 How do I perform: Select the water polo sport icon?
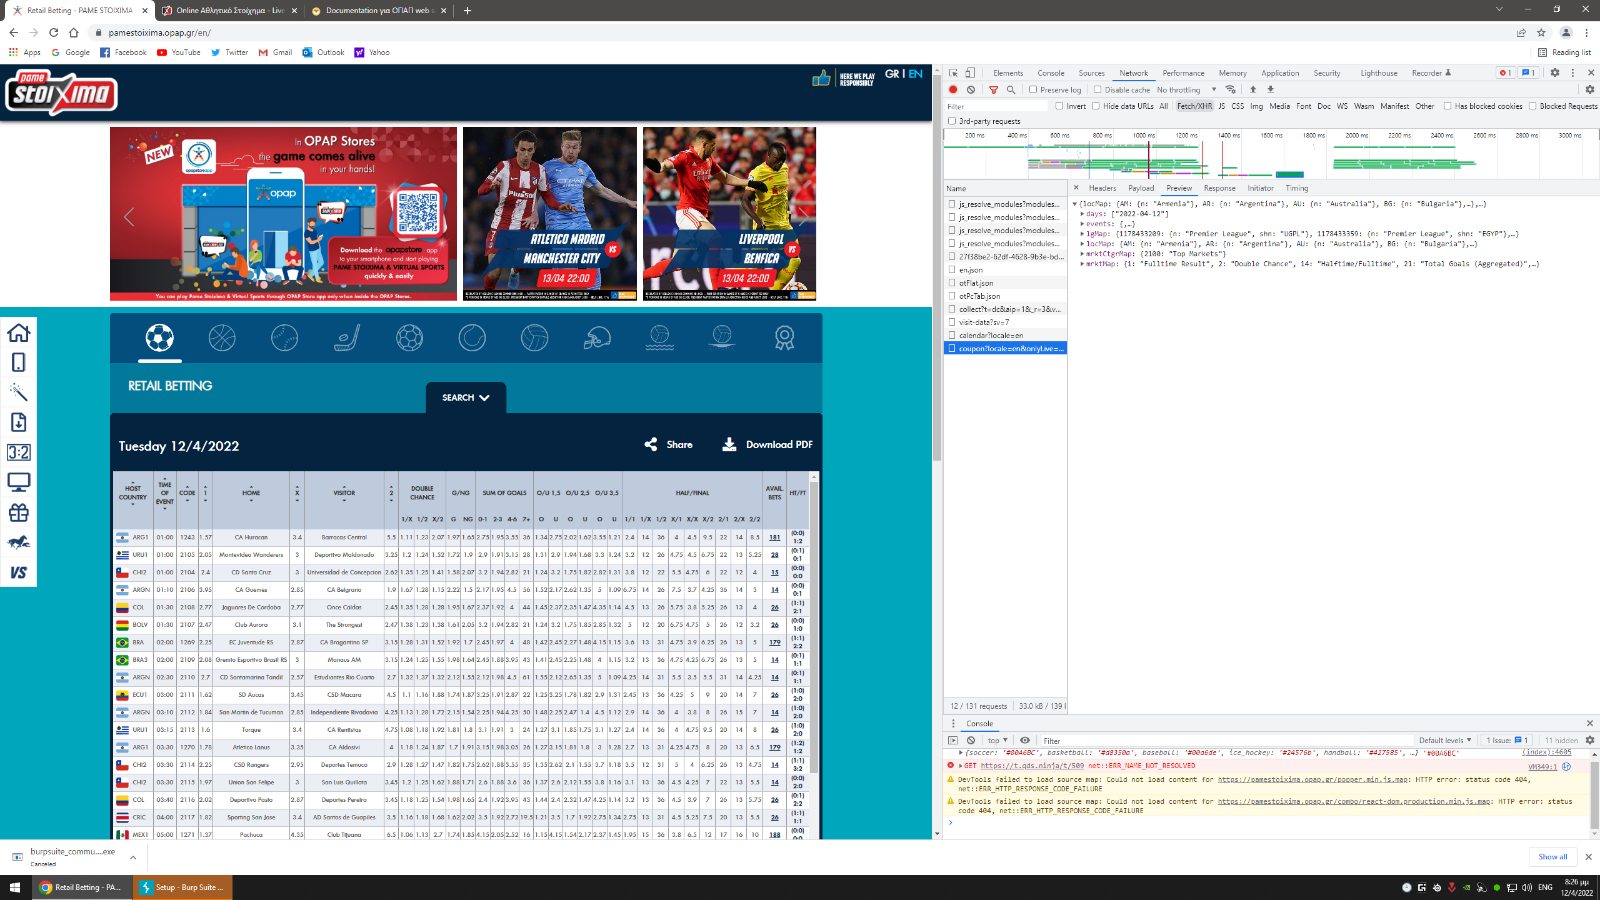pyautogui.click(x=659, y=338)
